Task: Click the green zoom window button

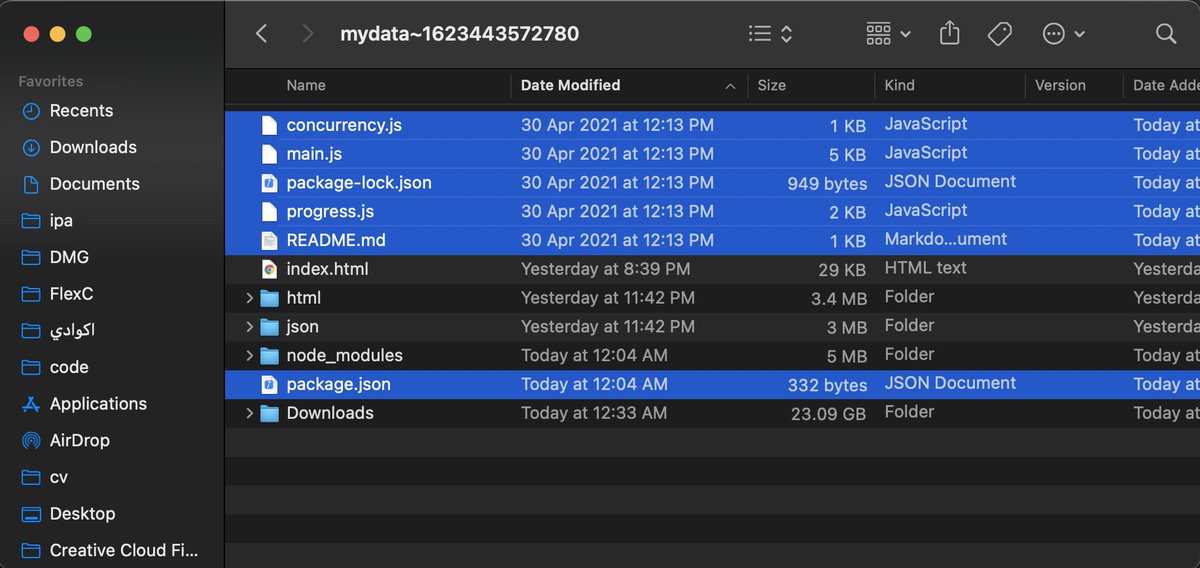Action: (x=84, y=34)
